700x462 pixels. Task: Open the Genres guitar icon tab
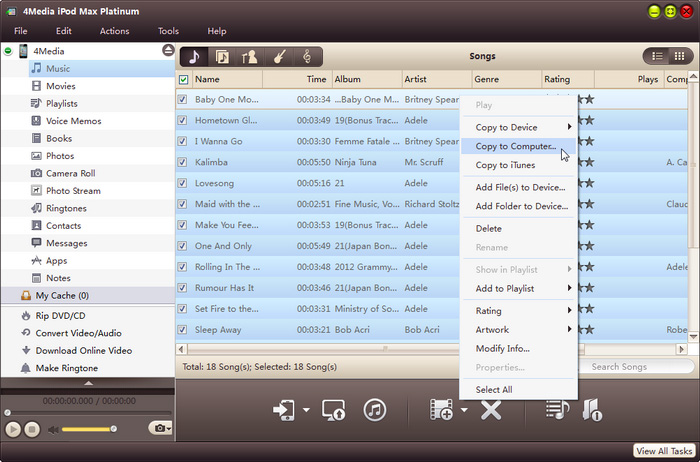pyautogui.click(x=278, y=57)
